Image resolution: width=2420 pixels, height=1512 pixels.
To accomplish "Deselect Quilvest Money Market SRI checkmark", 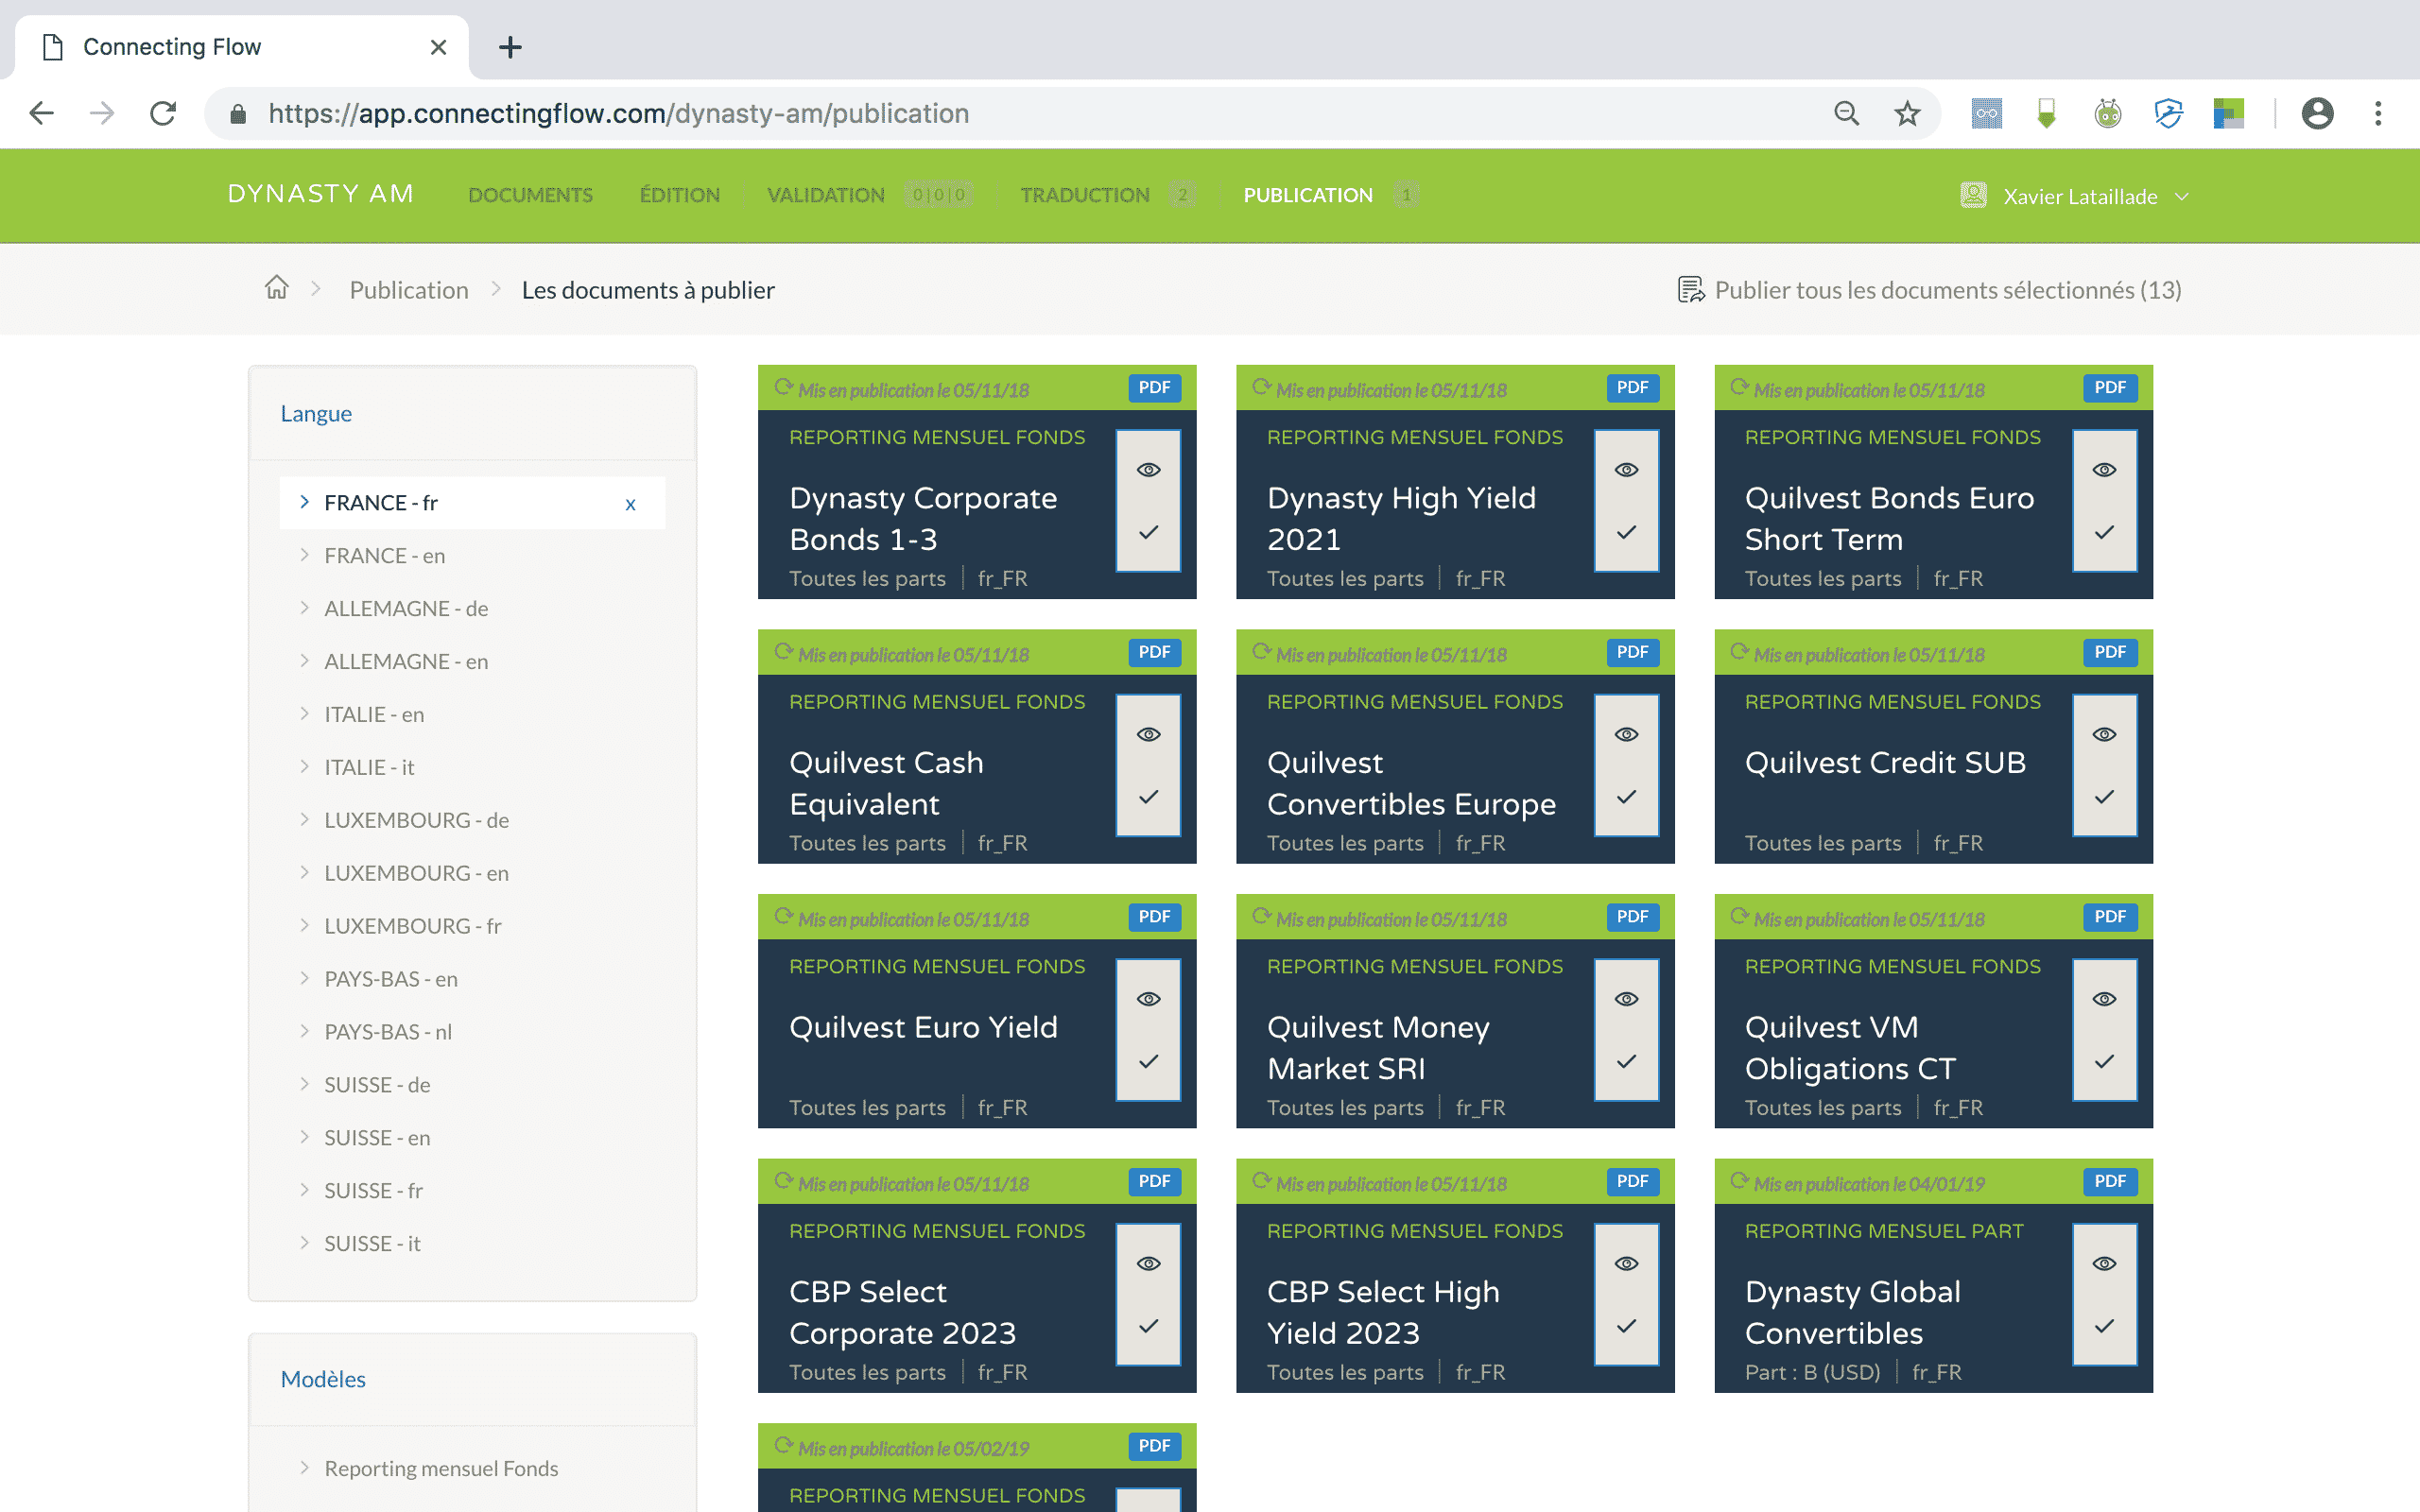I will pyautogui.click(x=1626, y=1061).
